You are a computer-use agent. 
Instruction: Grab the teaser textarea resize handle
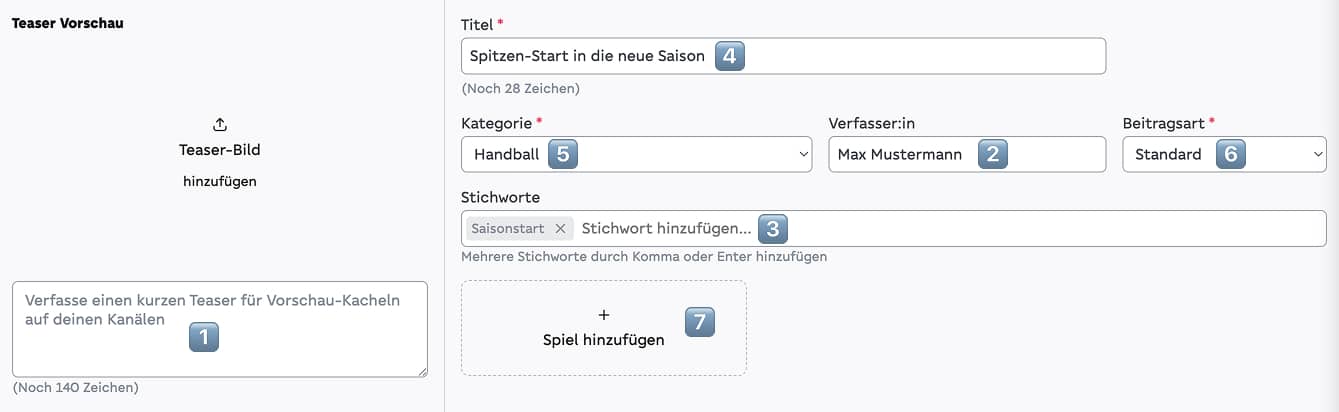pyautogui.click(x=422, y=371)
